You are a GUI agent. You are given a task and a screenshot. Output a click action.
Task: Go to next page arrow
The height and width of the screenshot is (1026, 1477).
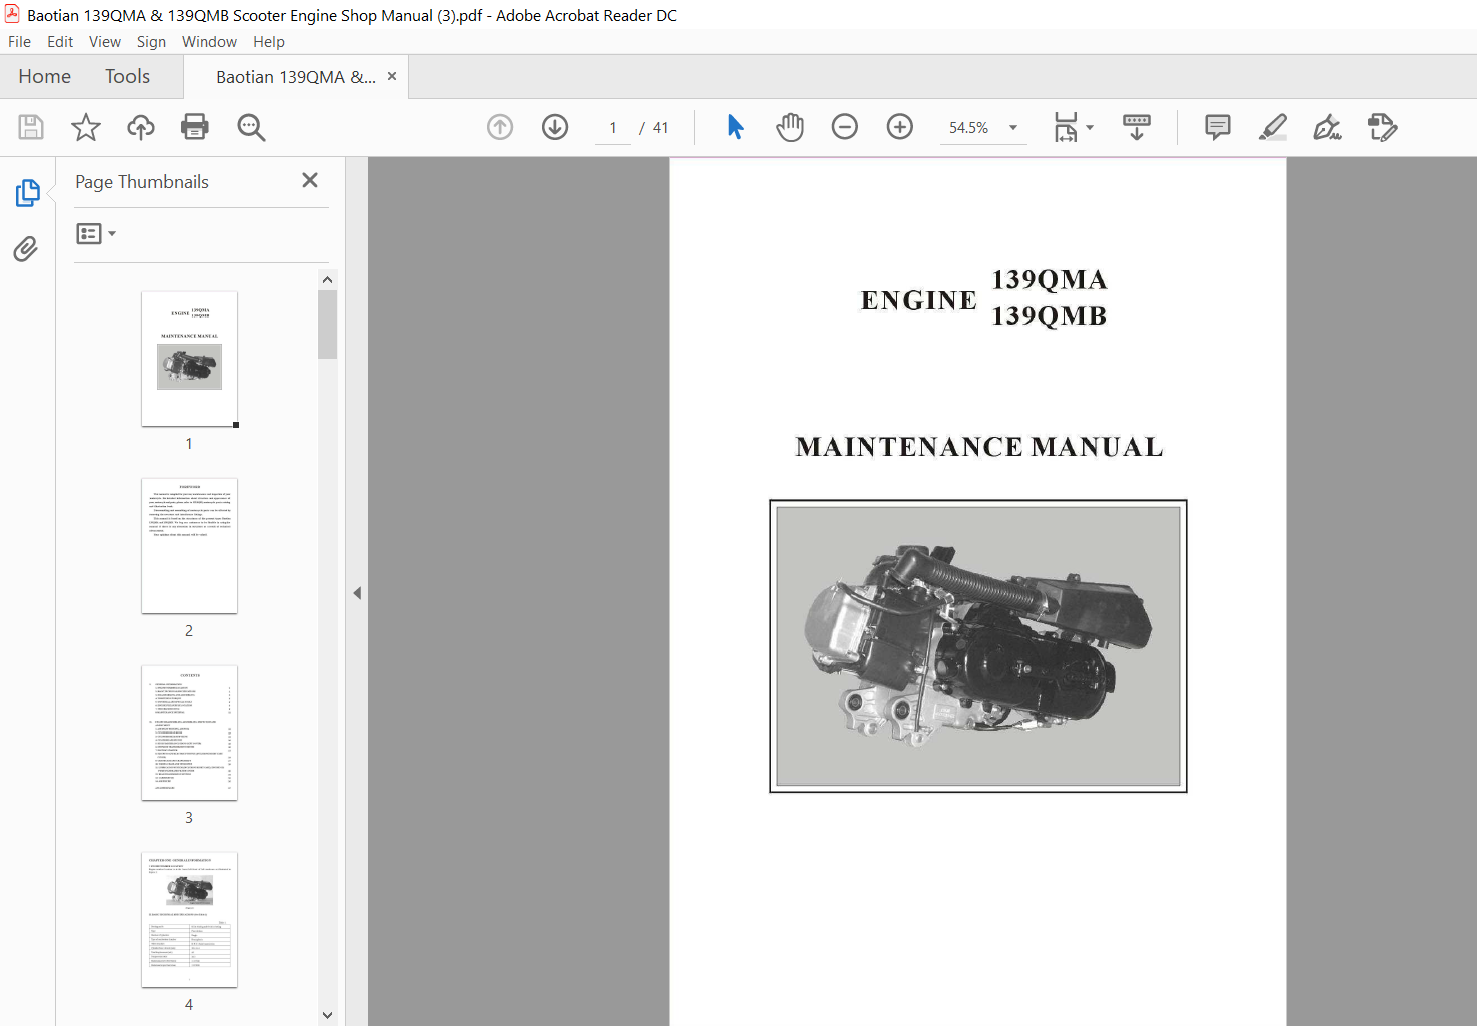pos(555,127)
